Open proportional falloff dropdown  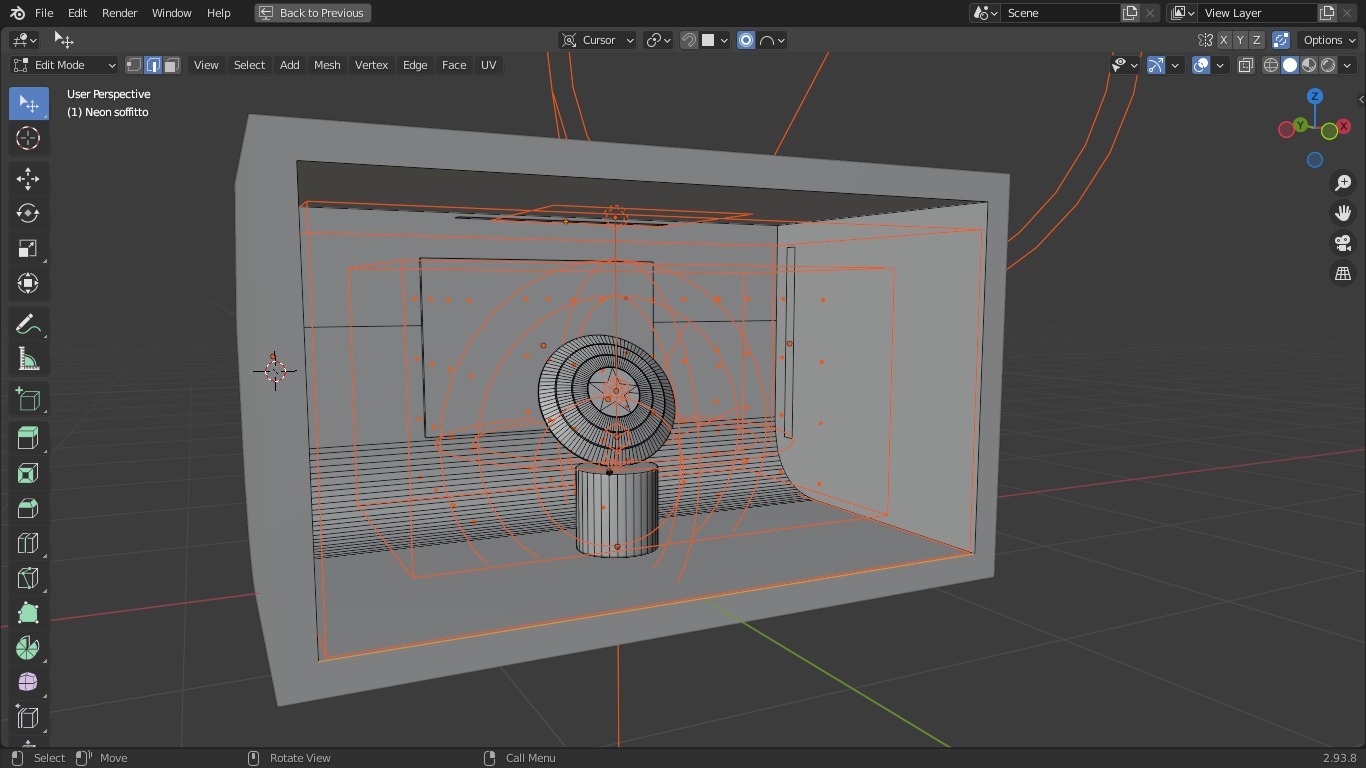click(x=772, y=40)
